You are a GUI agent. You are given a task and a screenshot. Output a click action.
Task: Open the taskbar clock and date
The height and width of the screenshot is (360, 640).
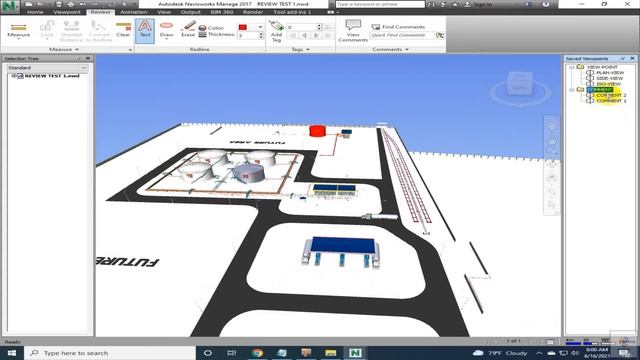[x=598, y=353]
